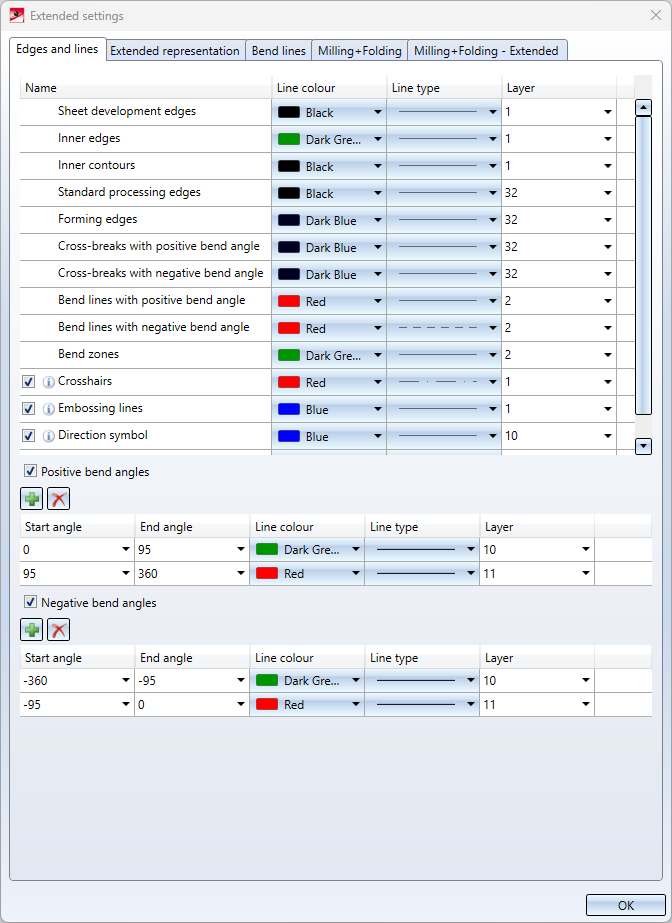Open line type dropdown for Crosshairs
This screenshot has width=672, height=923.
493,383
